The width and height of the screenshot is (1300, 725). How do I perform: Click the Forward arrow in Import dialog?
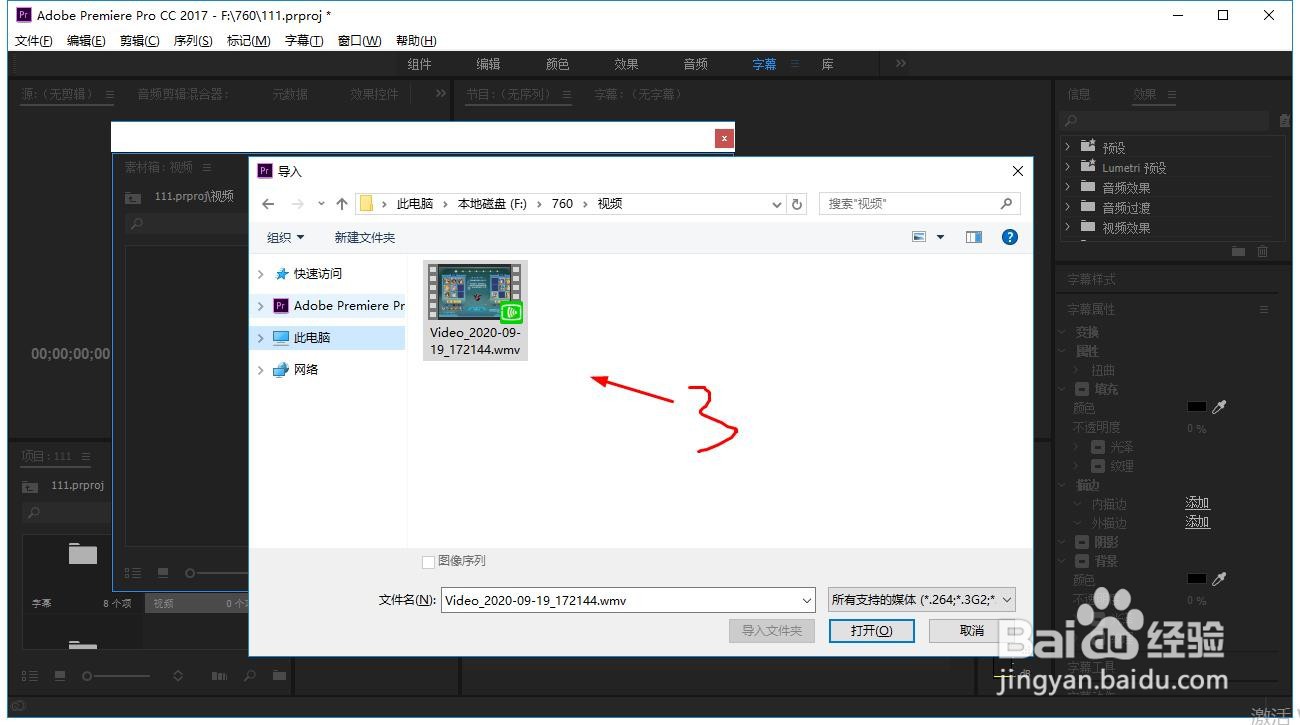pyautogui.click(x=297, y=203)
